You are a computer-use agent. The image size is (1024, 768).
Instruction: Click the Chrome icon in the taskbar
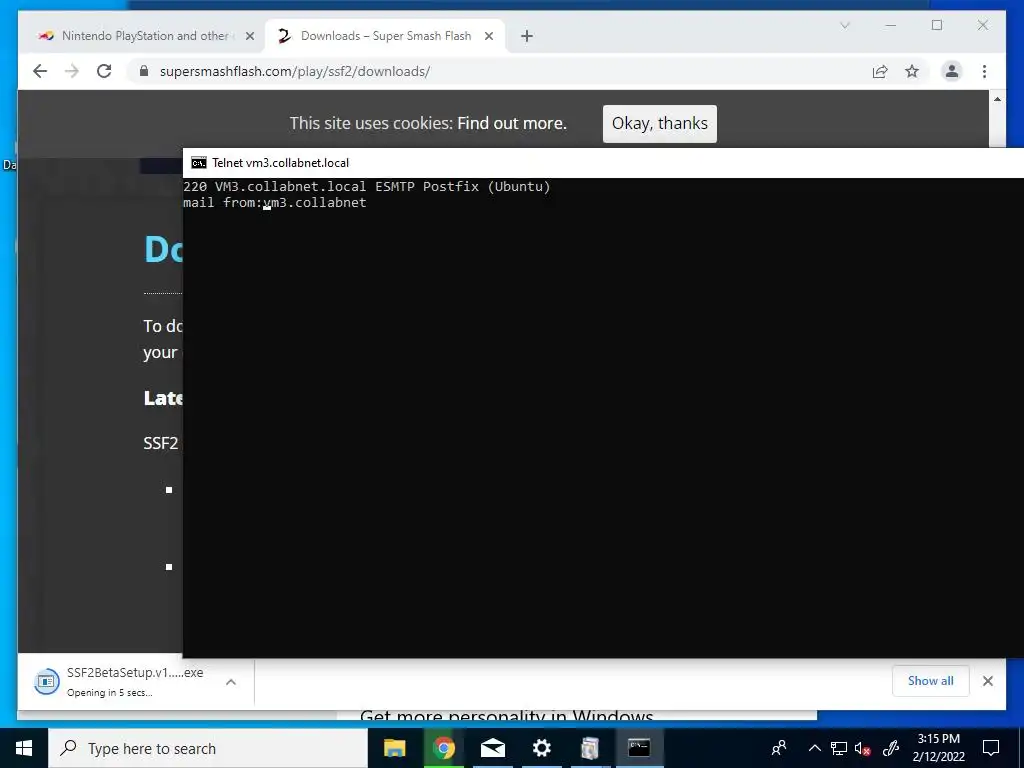(x=444, y=748)
